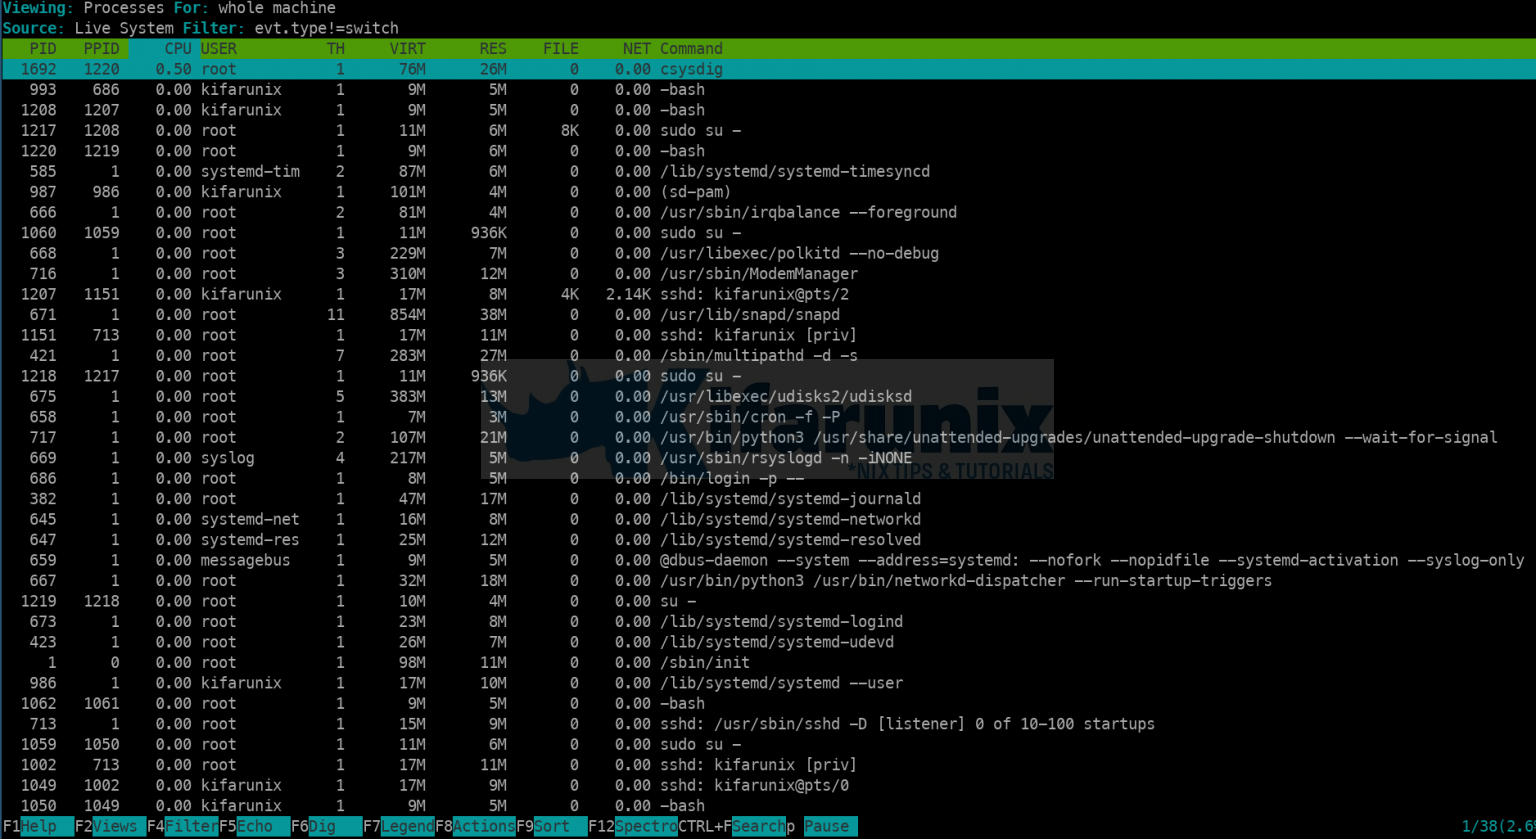Screen dimensions: 1536x839
Task: Open the F1 Help menu item
Action: [x=37, y=827]
